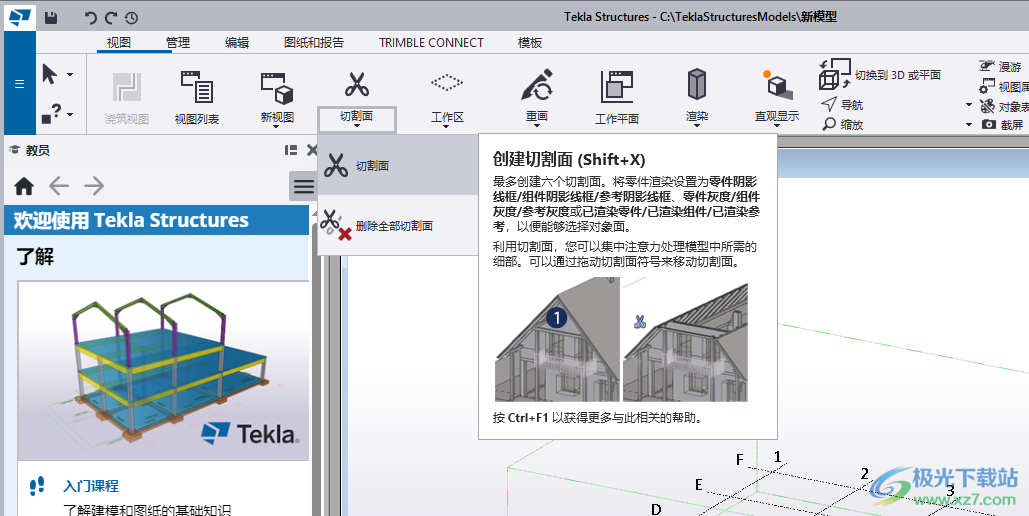Viewport: 1029px width, 516px height.
Task: Click the 教员 instructor panel title
Action: pyautogui.click(x=37, y=150)
